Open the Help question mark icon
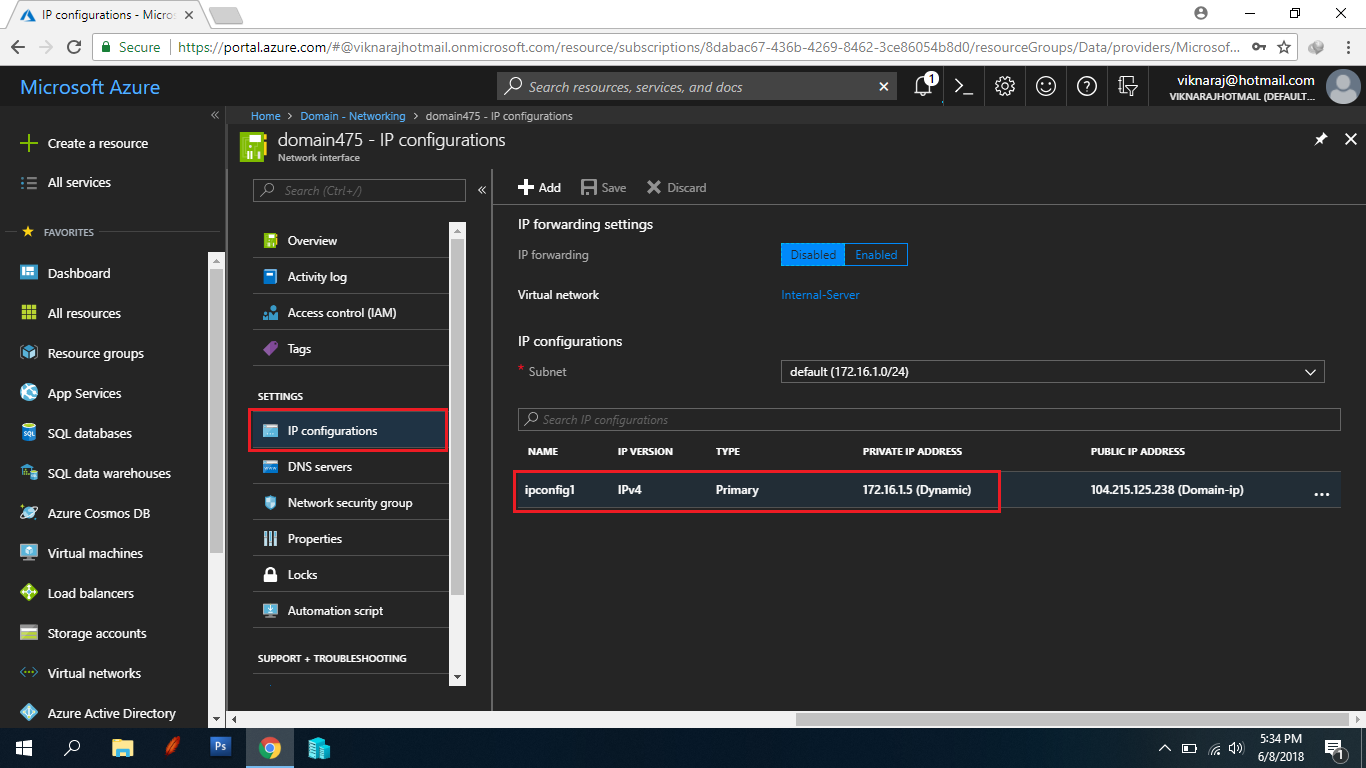This screenshot has width=1366, height=768. click(1086, 86)
